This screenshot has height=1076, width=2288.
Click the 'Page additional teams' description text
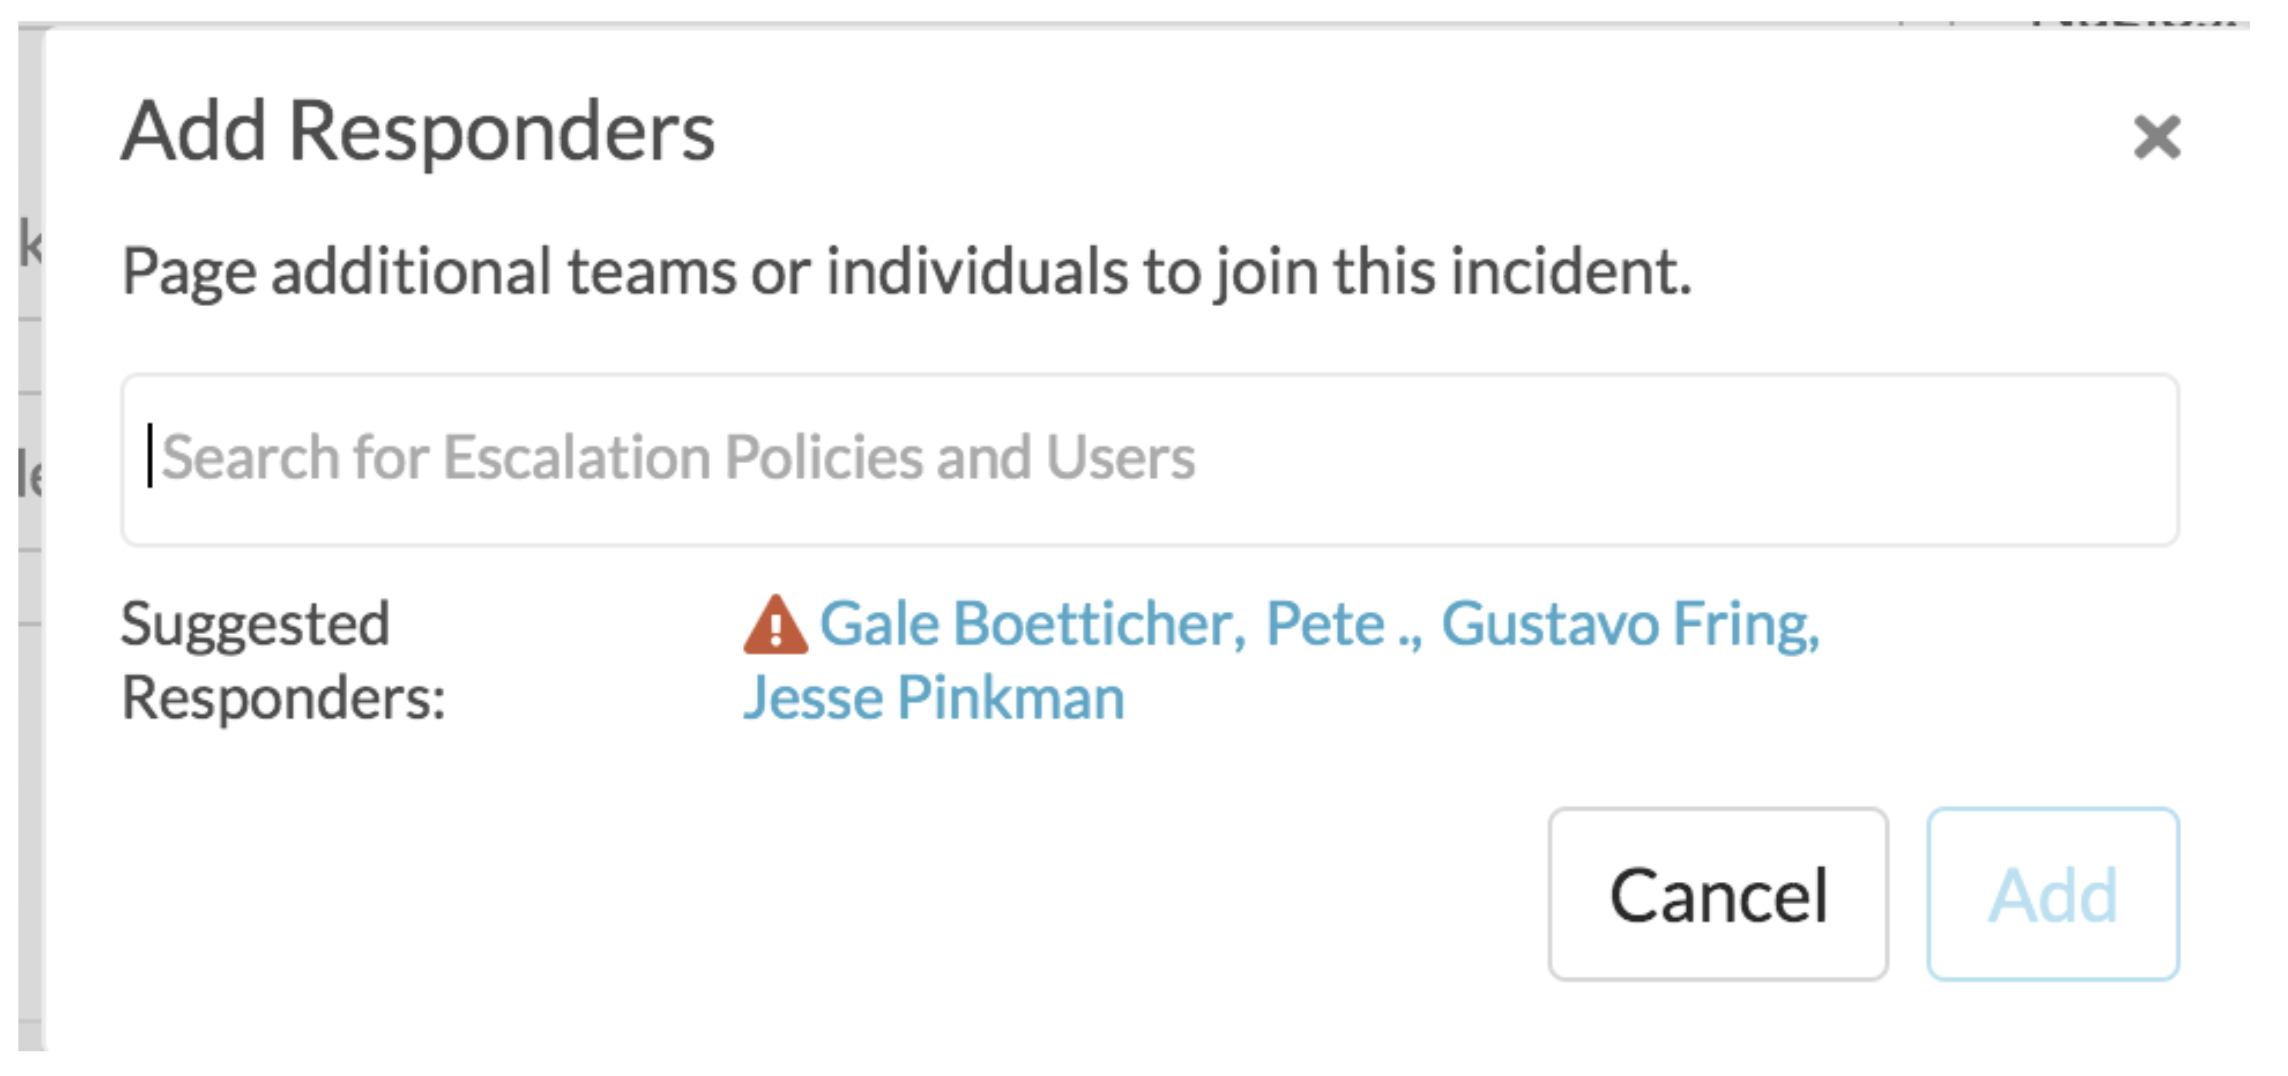pos(906,272)
